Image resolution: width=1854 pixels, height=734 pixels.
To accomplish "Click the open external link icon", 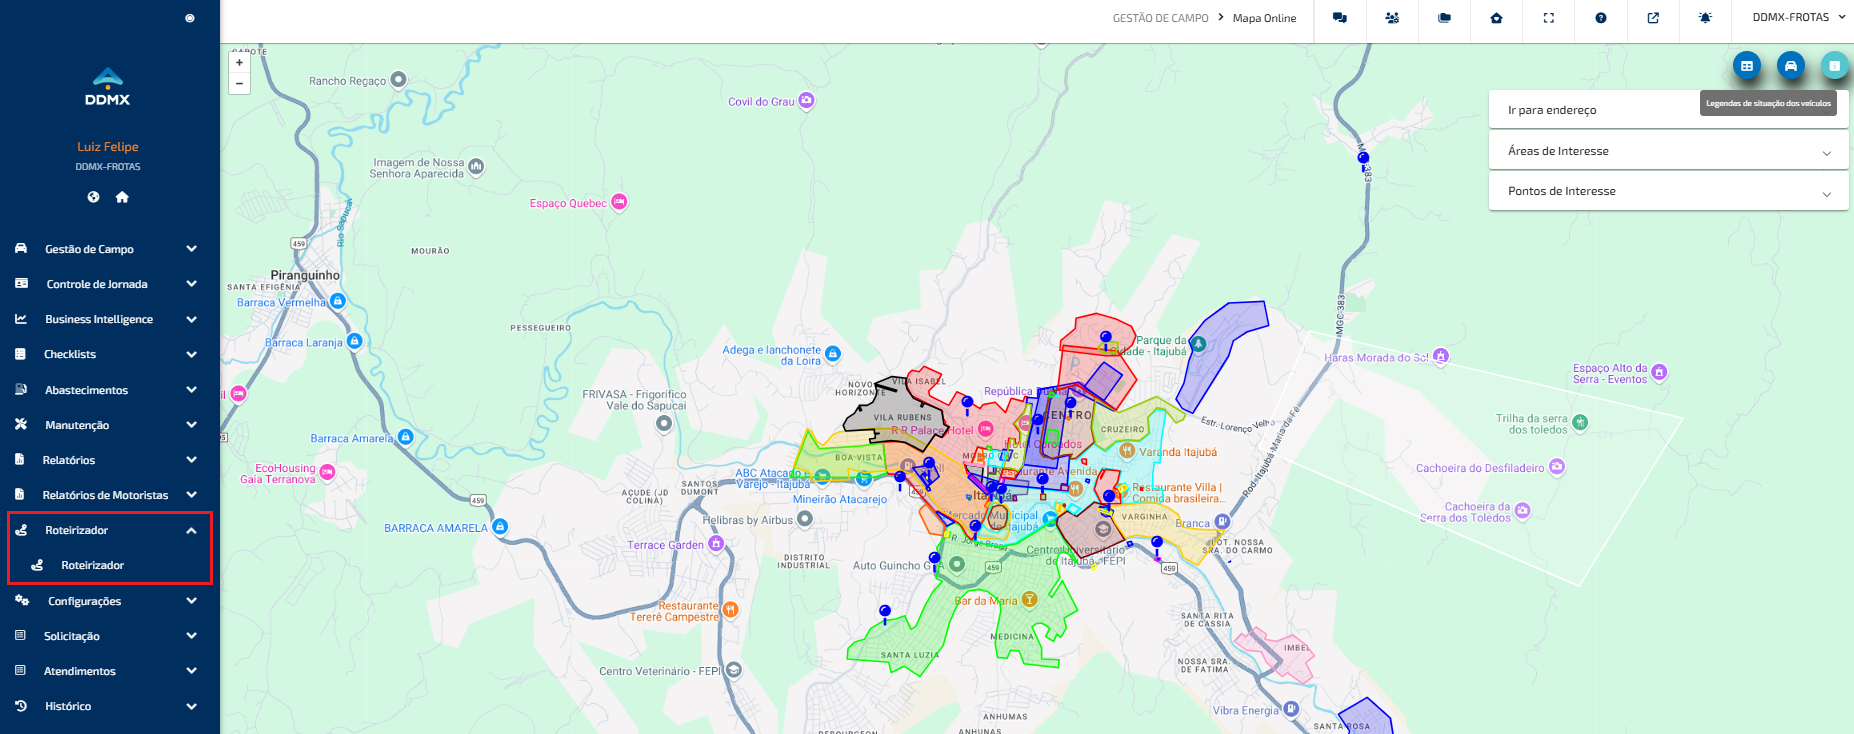I will coord(1653,18).
